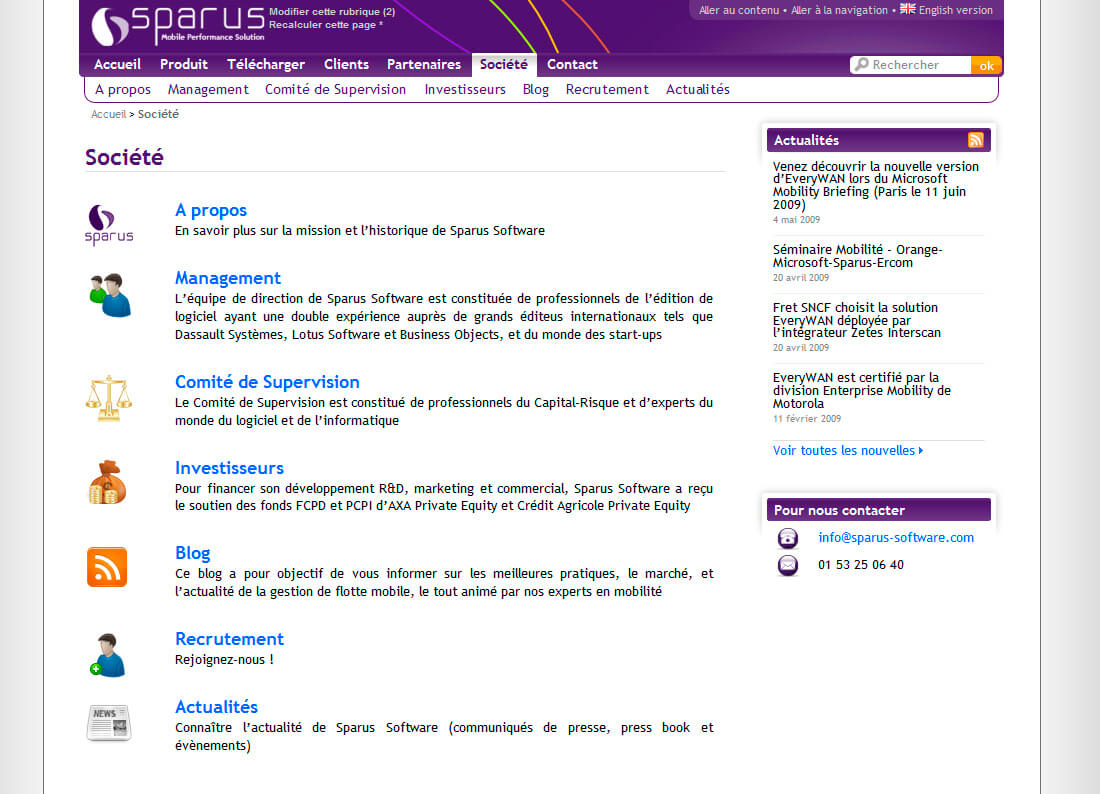1100x794 pixels.
Task: Open Management in the sub-navigation bar
Action: click(x=208, y=90)
